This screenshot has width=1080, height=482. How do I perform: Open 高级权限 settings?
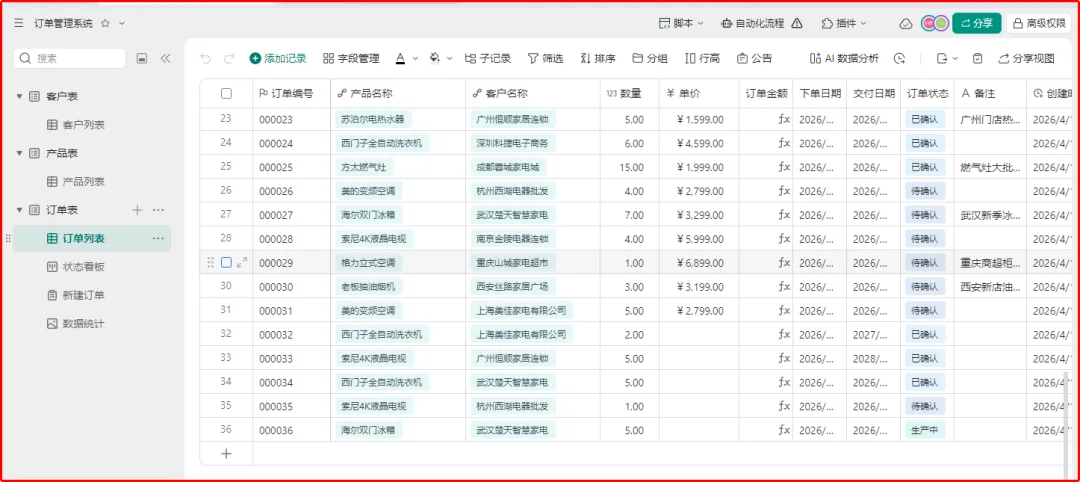tap(1040, 23)
